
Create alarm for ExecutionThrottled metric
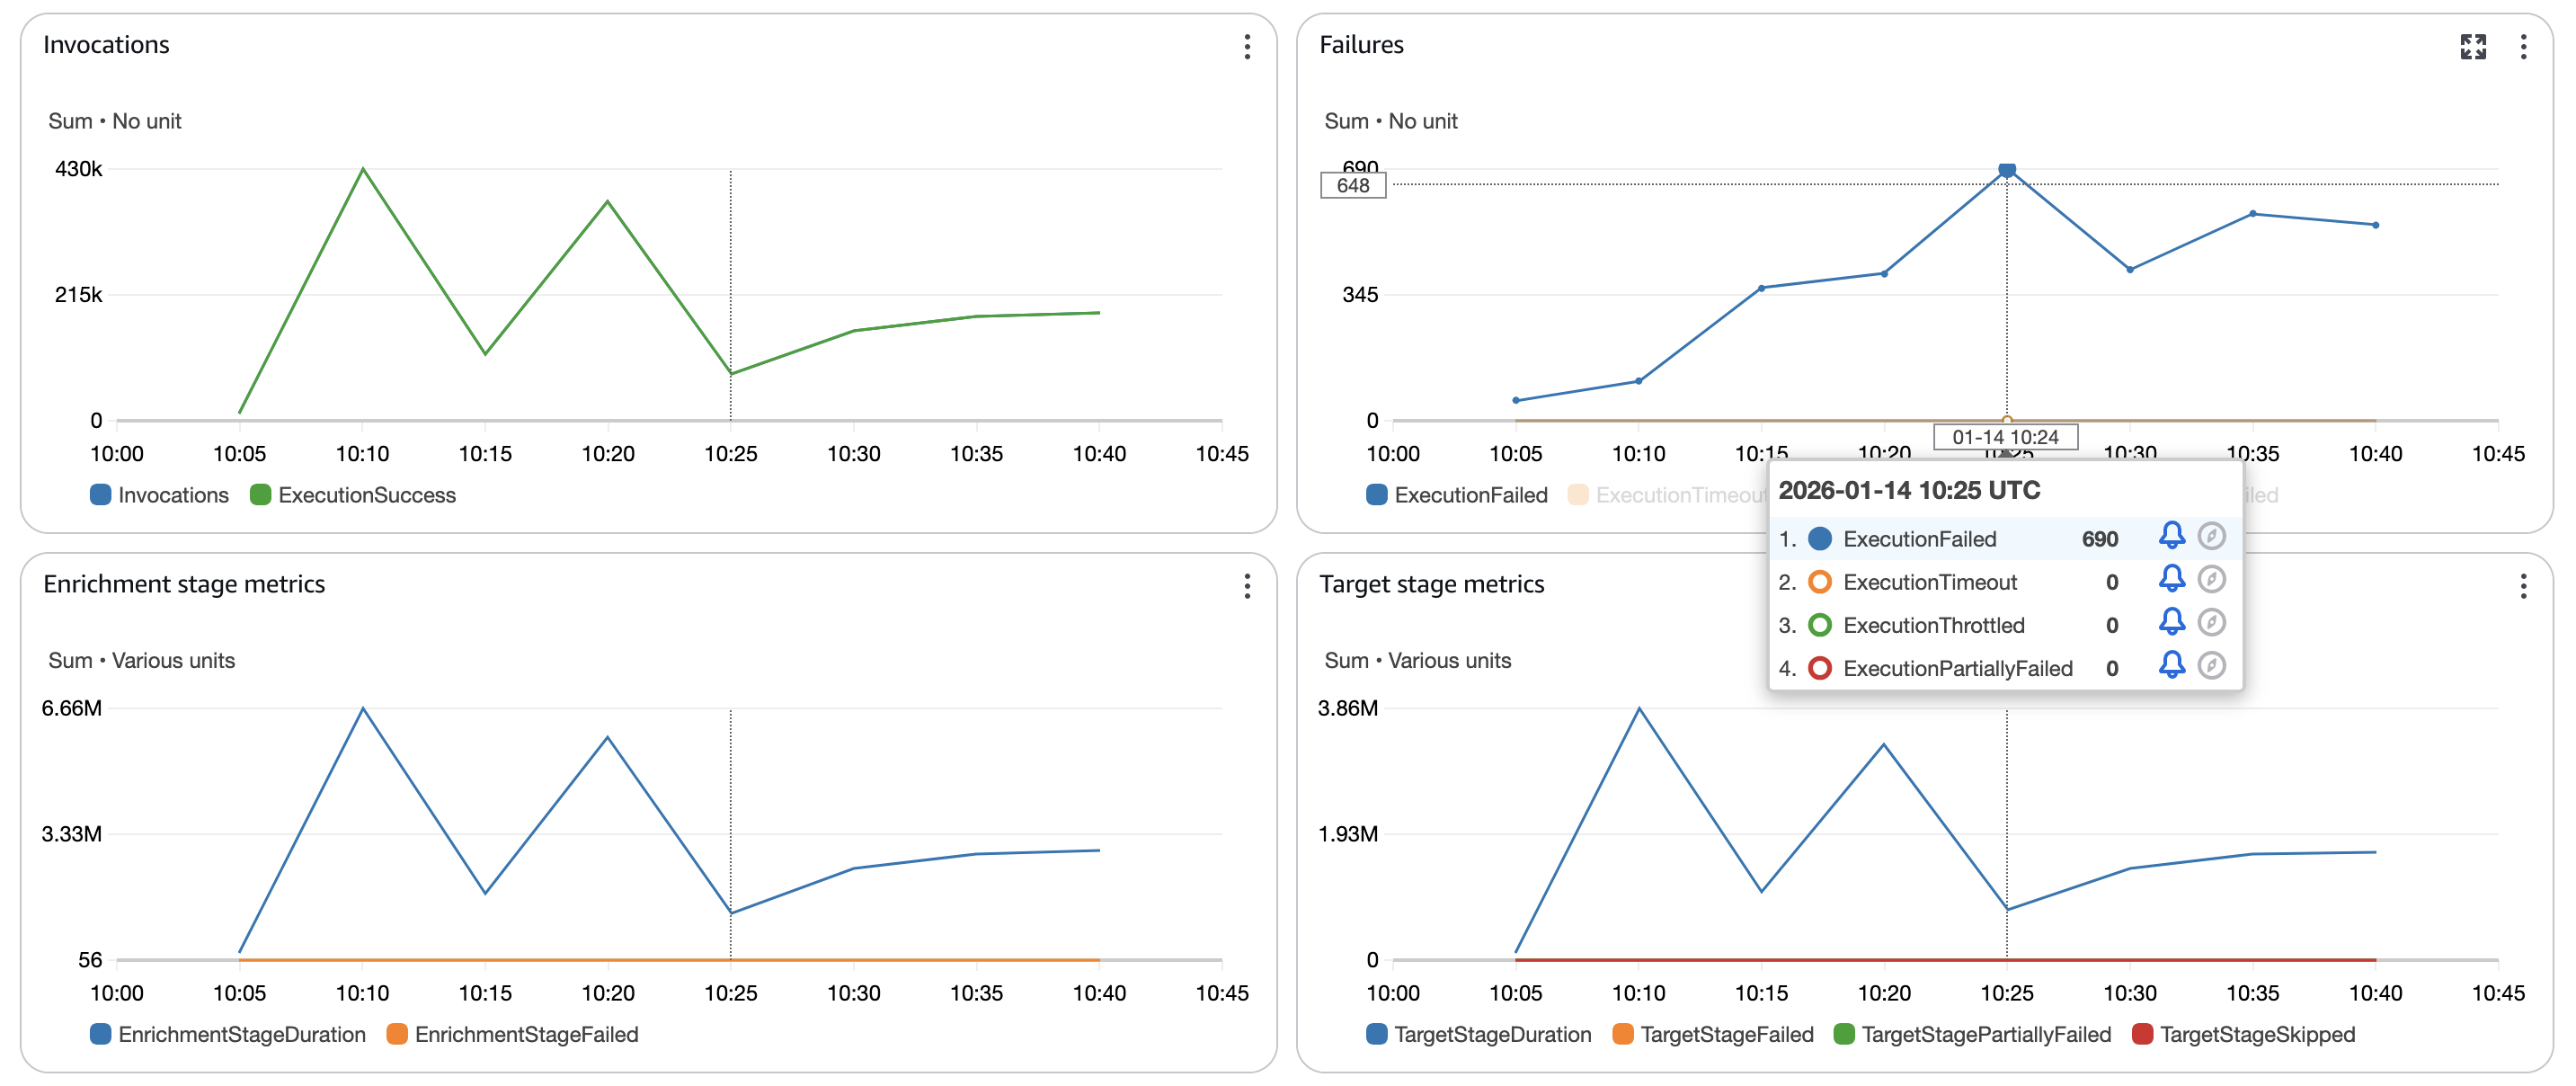(x=2171, y=622)
